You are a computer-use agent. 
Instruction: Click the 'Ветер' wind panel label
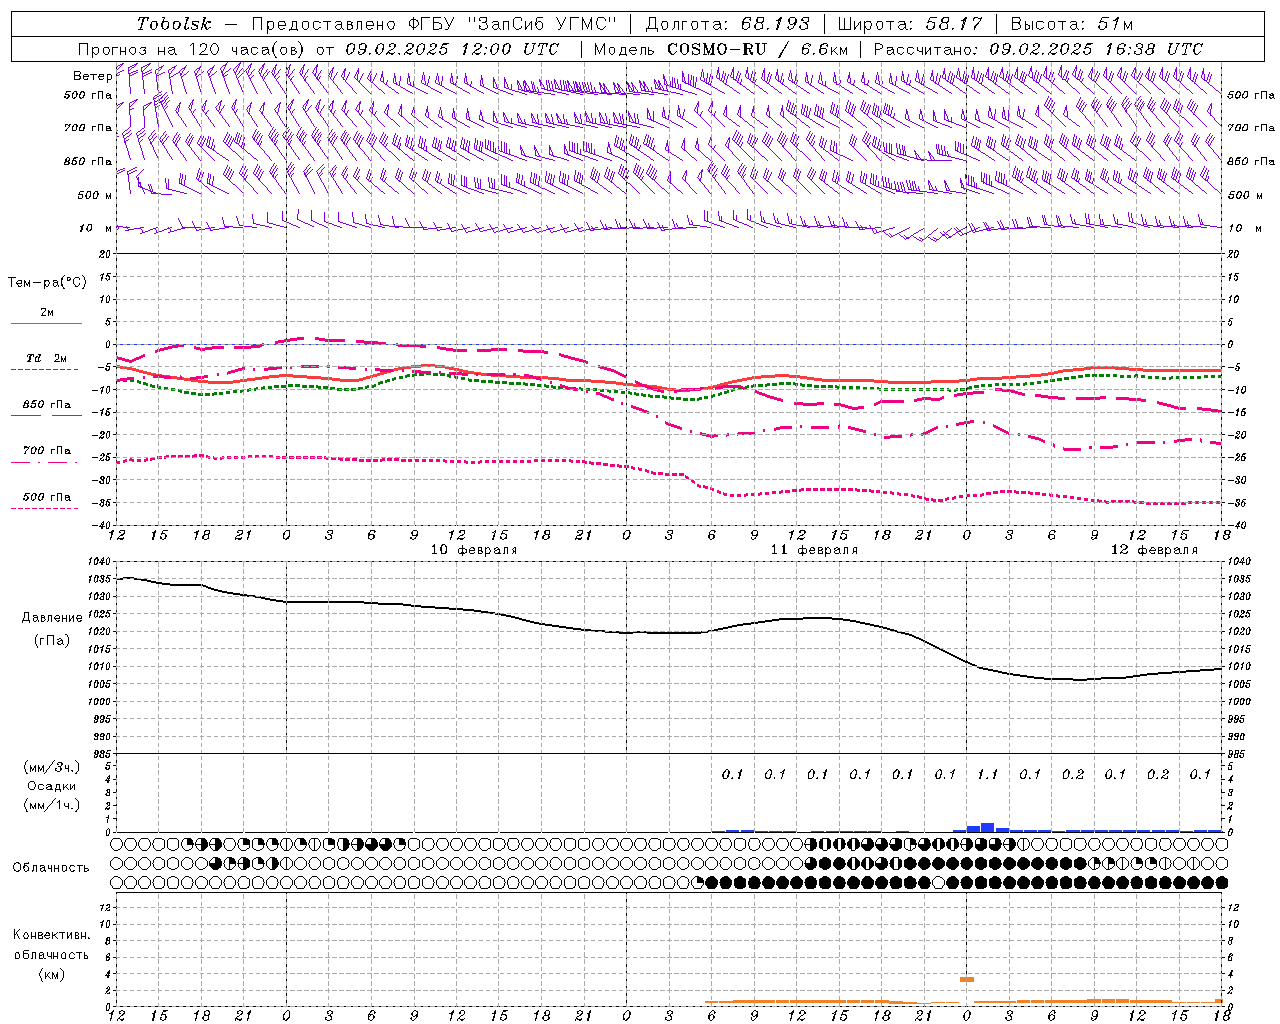click(92, 76)
